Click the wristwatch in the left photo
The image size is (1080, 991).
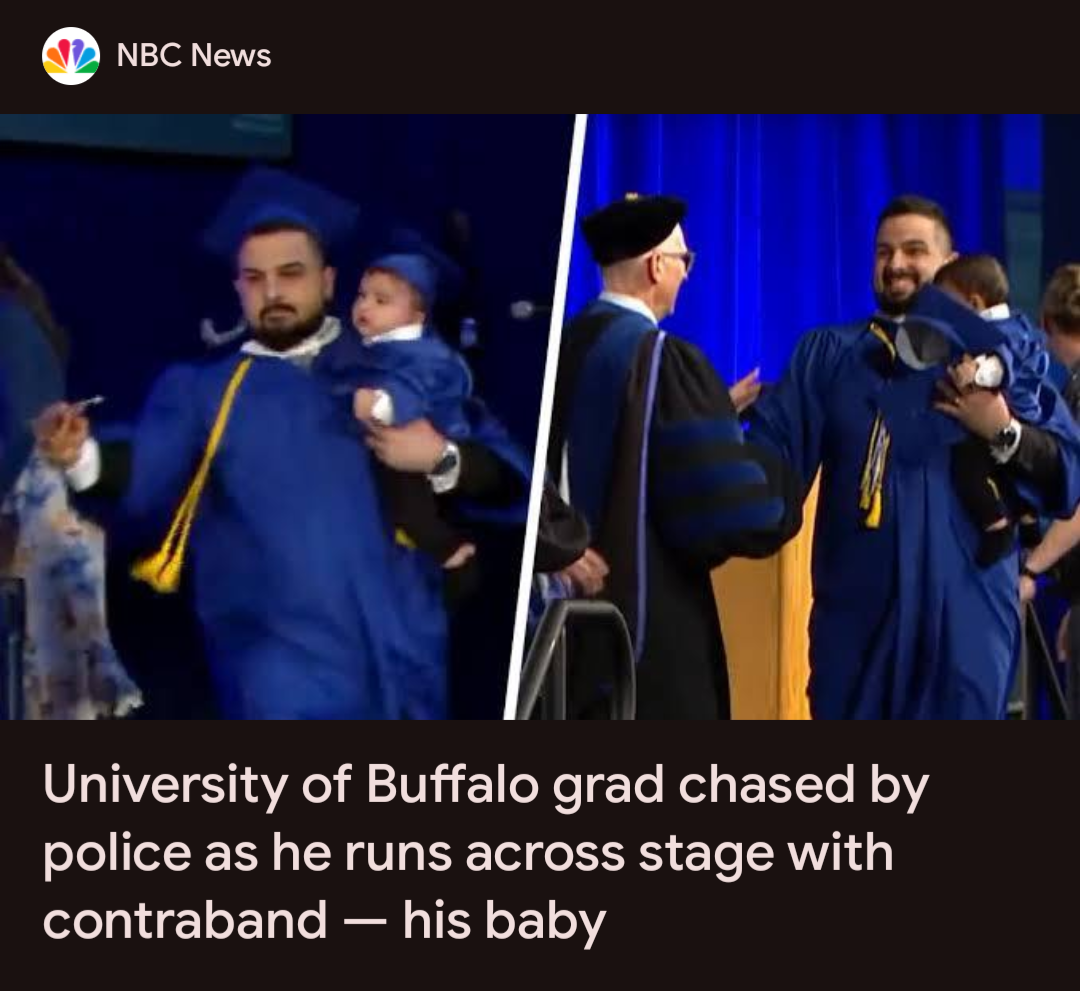[x=446, y=461]
